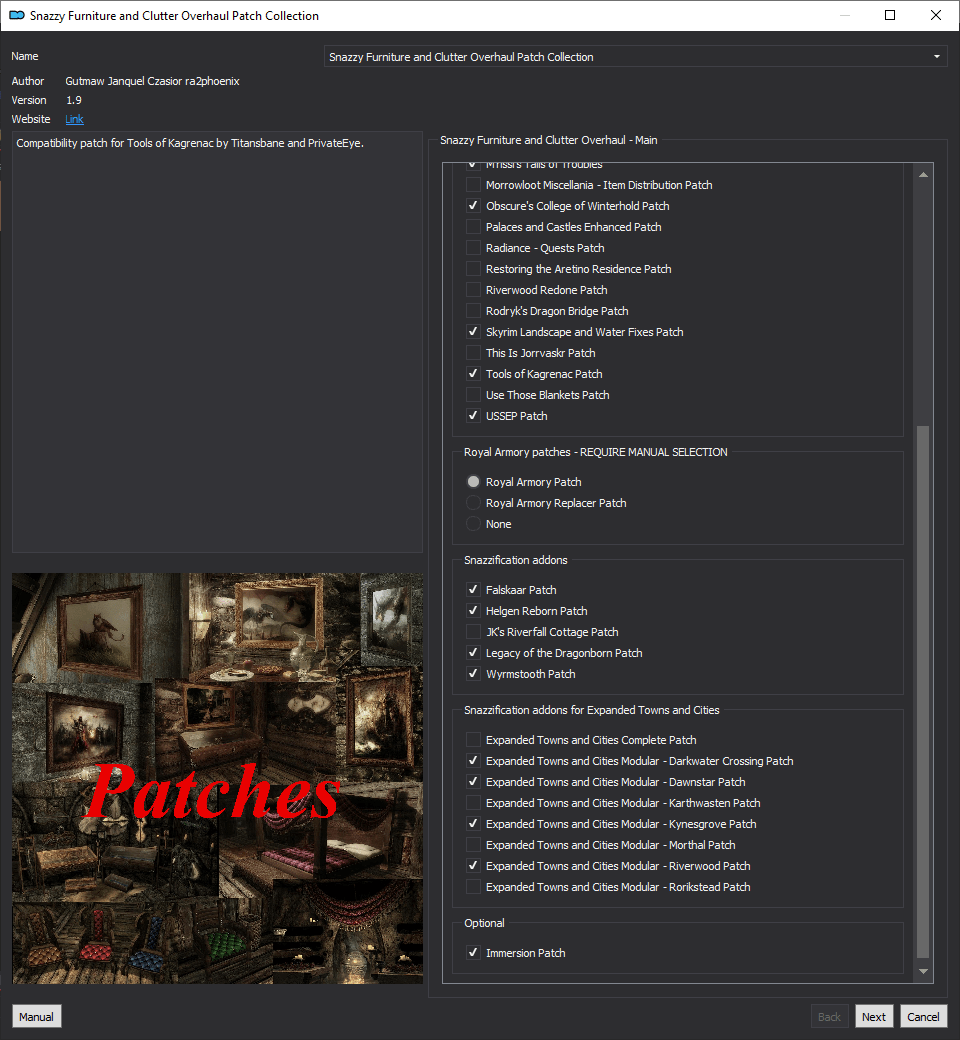Click the Mod Organizer icon in title bar
Image resolution: width=960 pixels, height=1040 pixels.
click(x=17, y=15)
